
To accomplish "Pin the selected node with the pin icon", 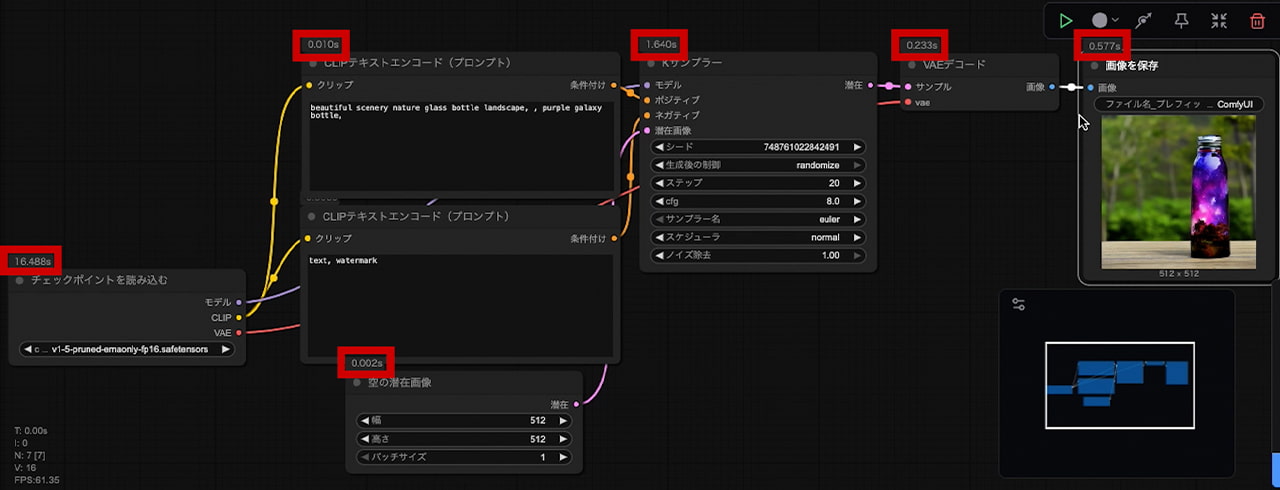I will [1181, 20].
